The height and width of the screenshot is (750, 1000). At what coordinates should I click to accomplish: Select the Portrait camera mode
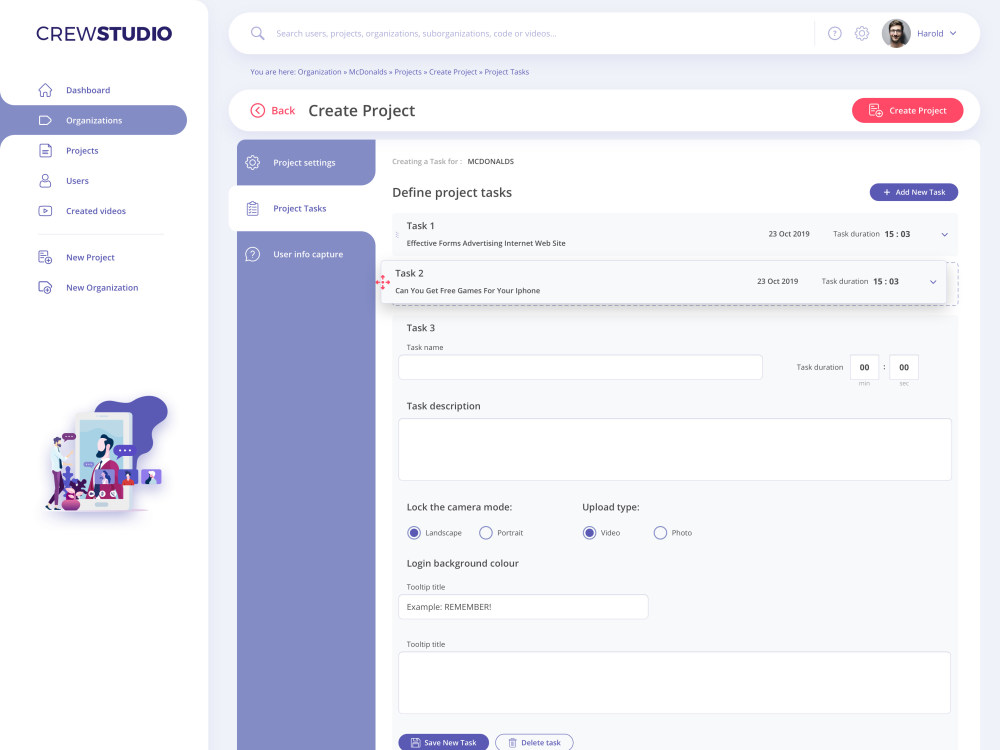[485, 533]
